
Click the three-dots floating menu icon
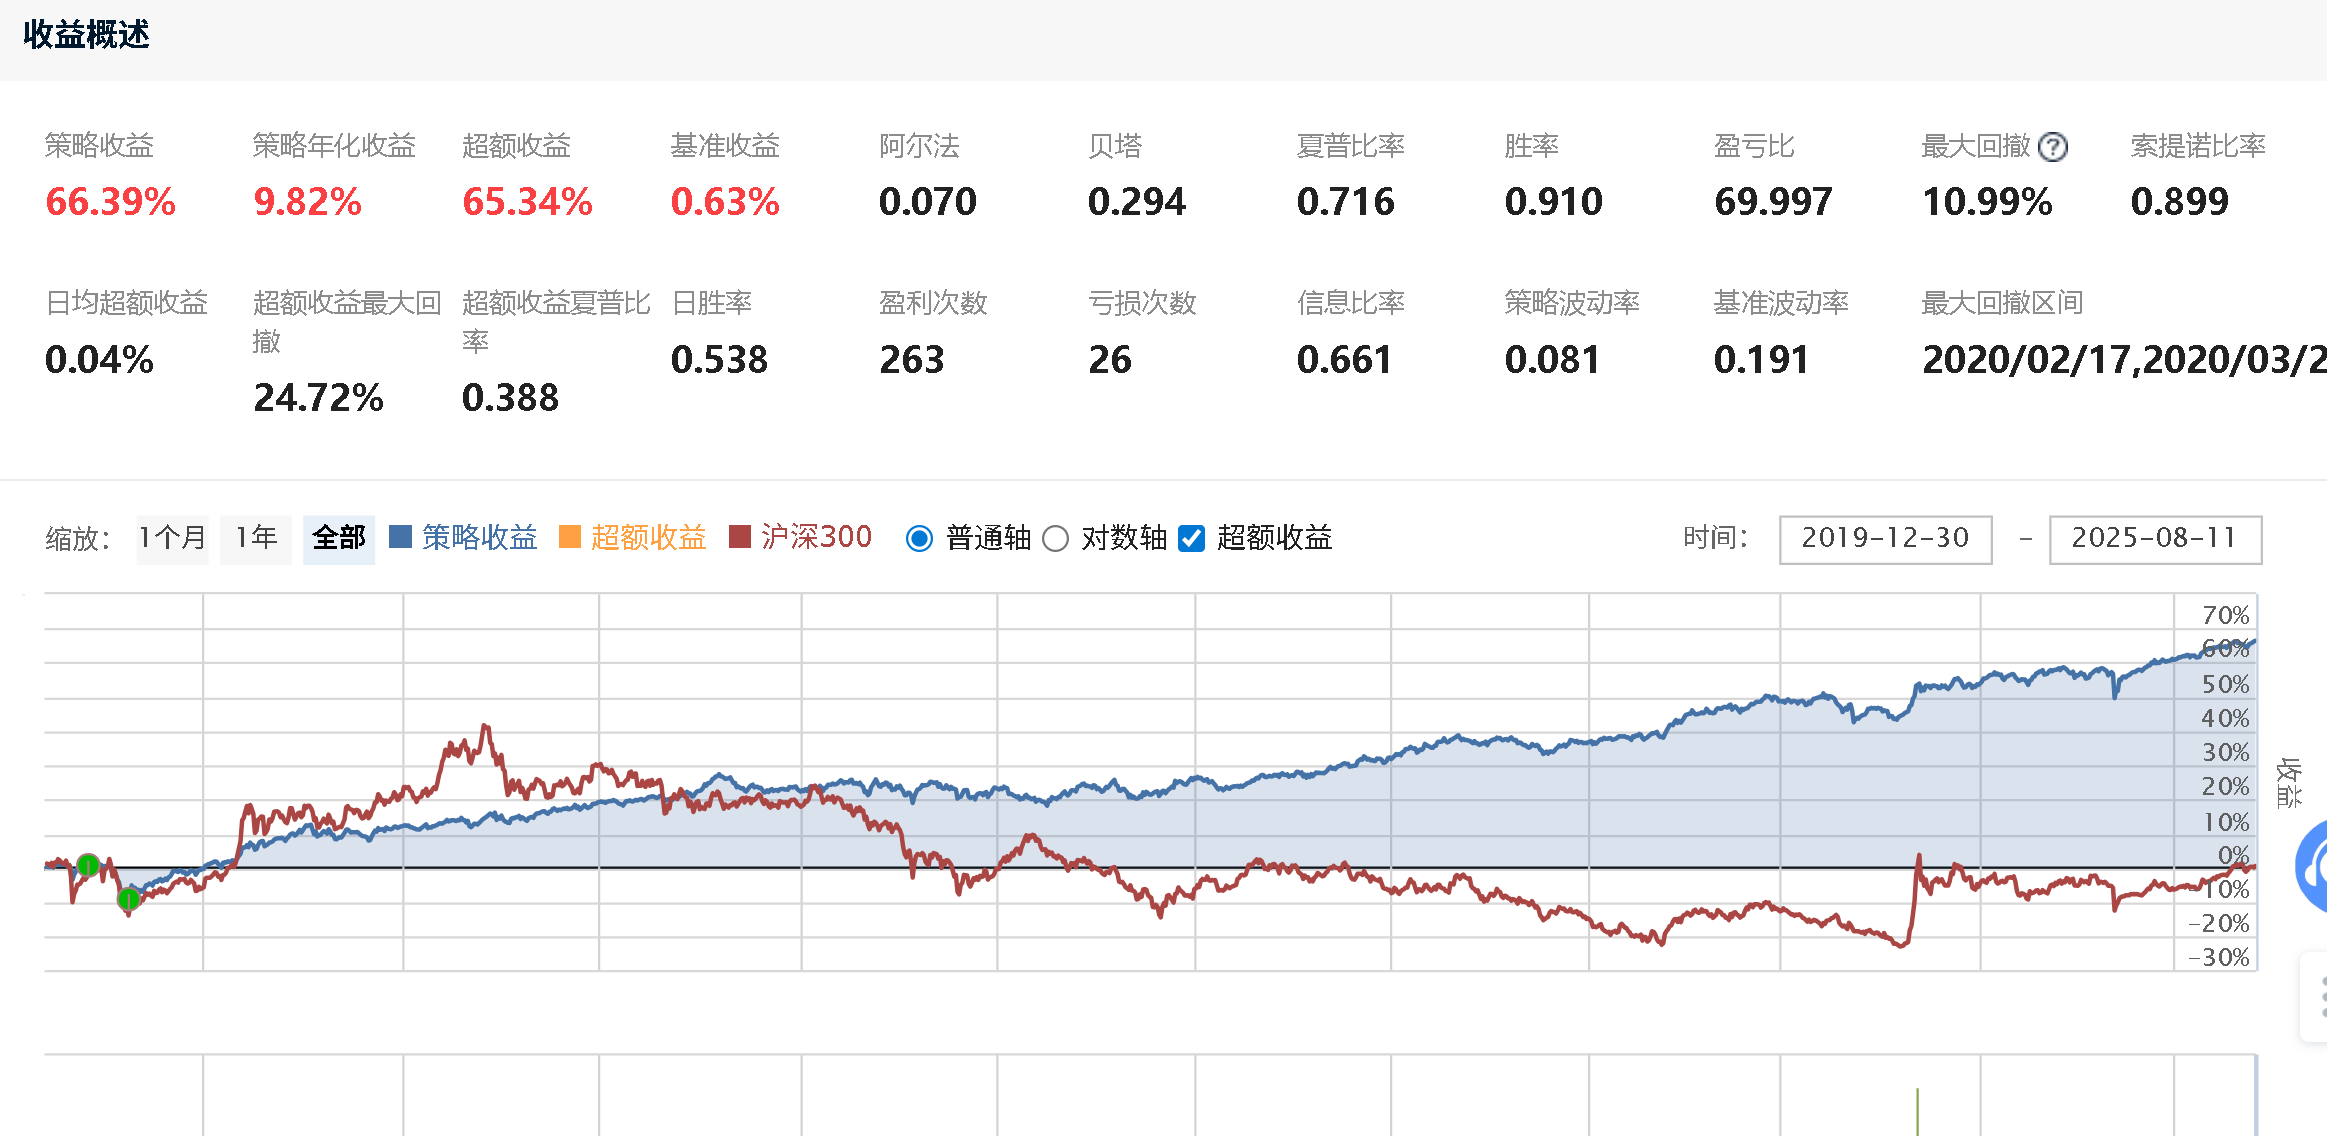[2321, 998]
